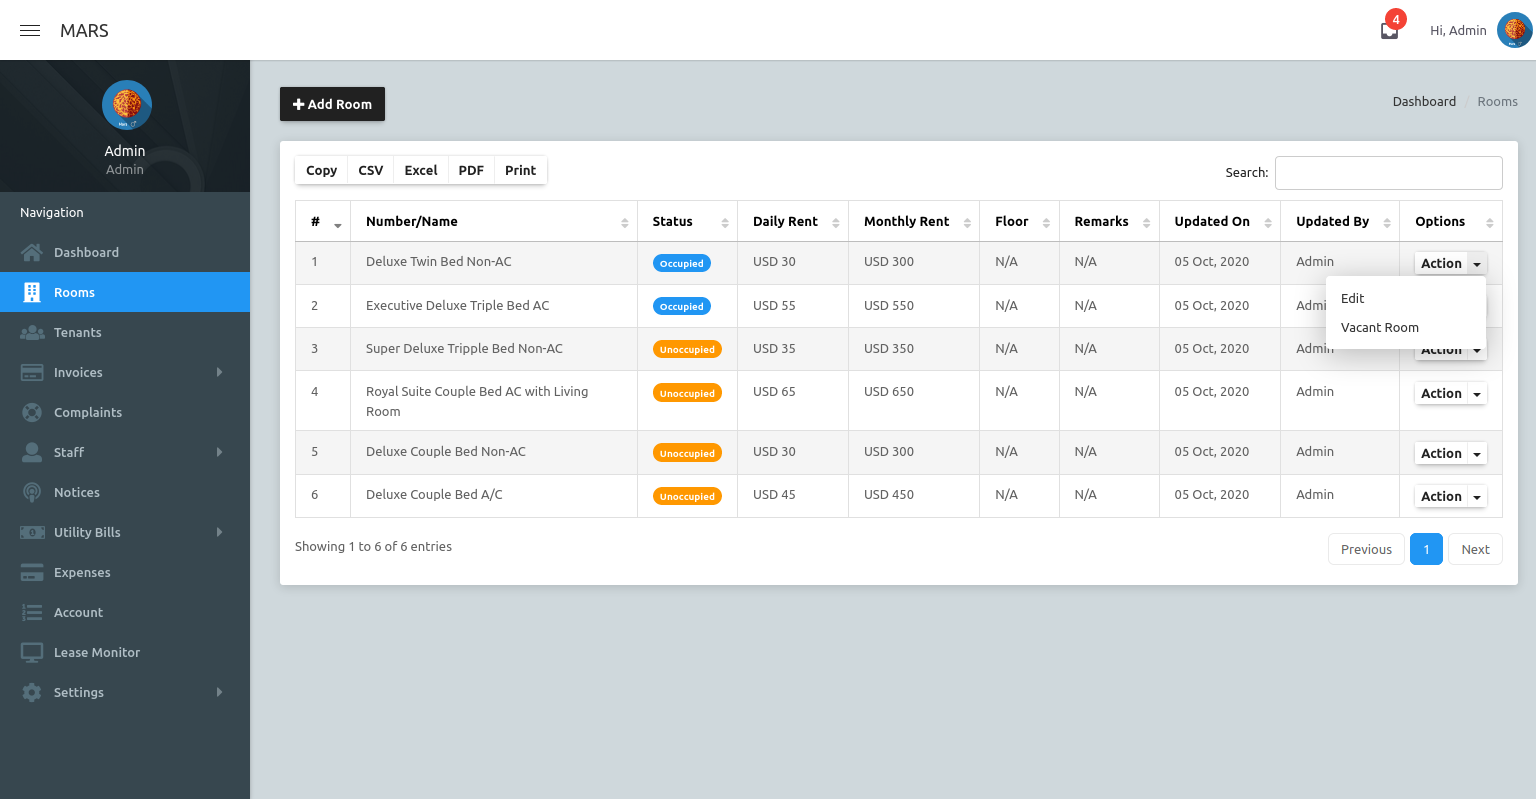Expand the Invoices submenu chevron
This screenshot has height=799, width=1536.
pos(219,372)
